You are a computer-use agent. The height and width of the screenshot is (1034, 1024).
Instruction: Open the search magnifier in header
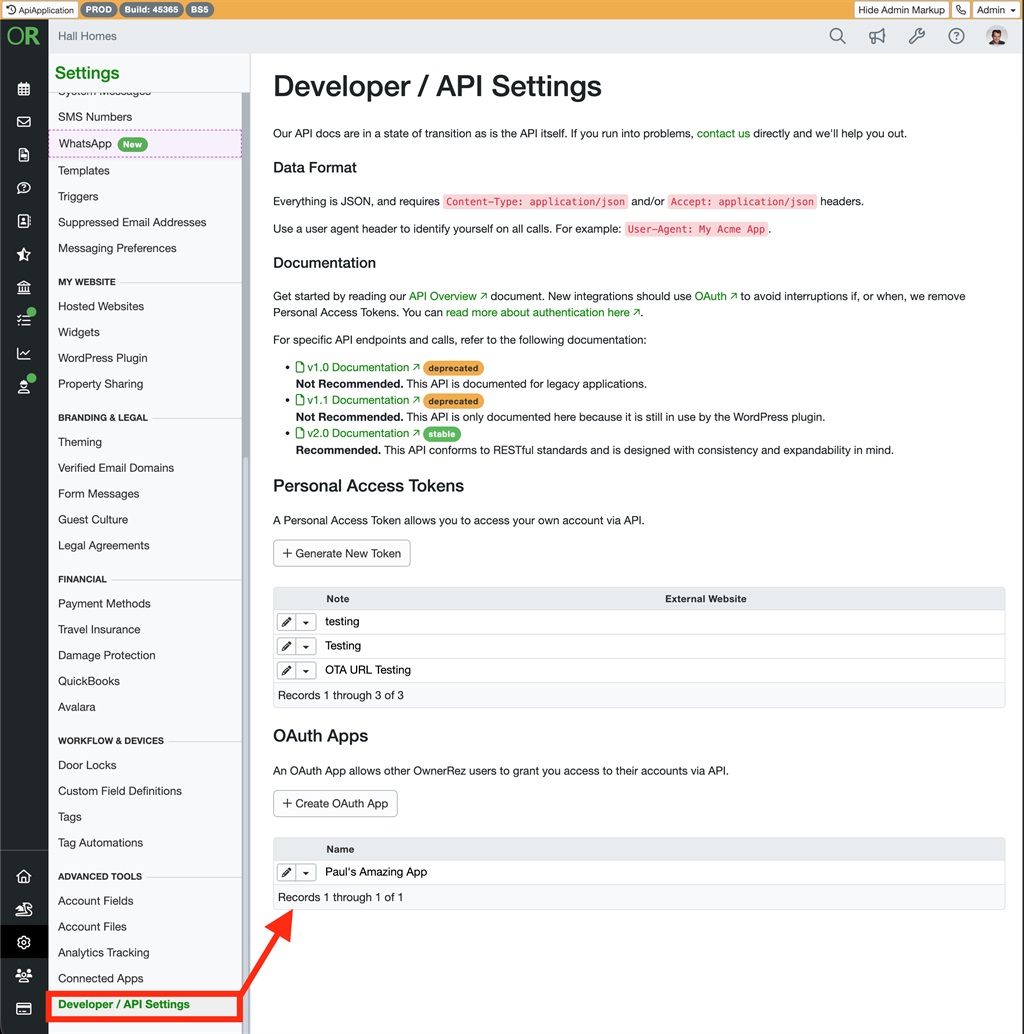(x=837, y=37)
